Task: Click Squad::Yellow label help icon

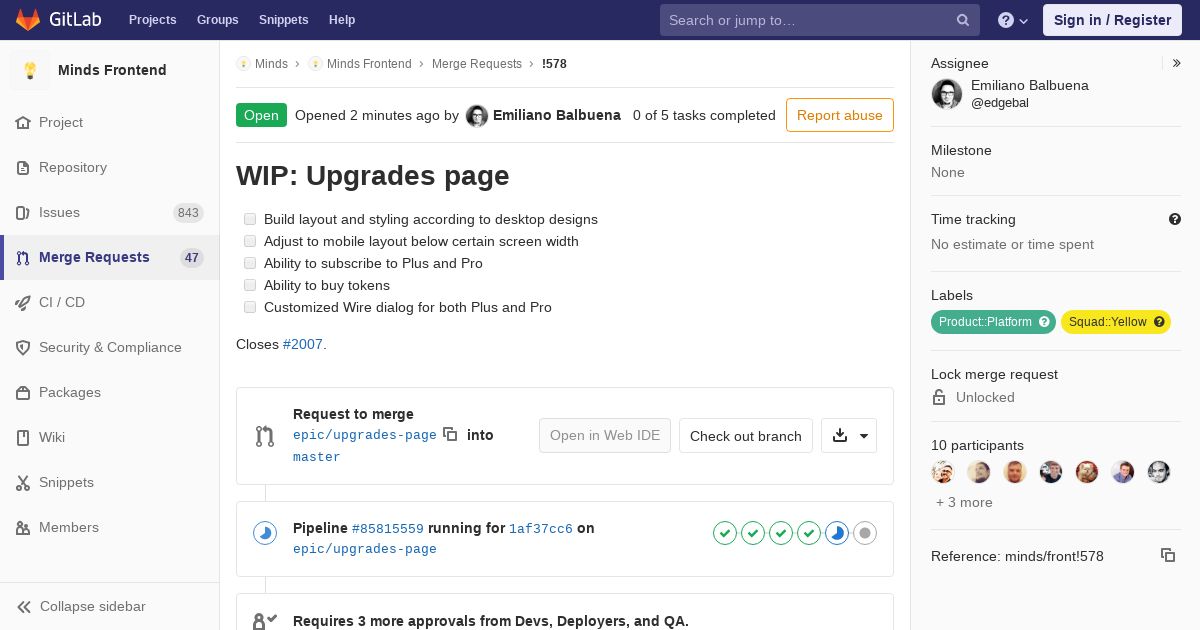Action: tap(1159, 322)
